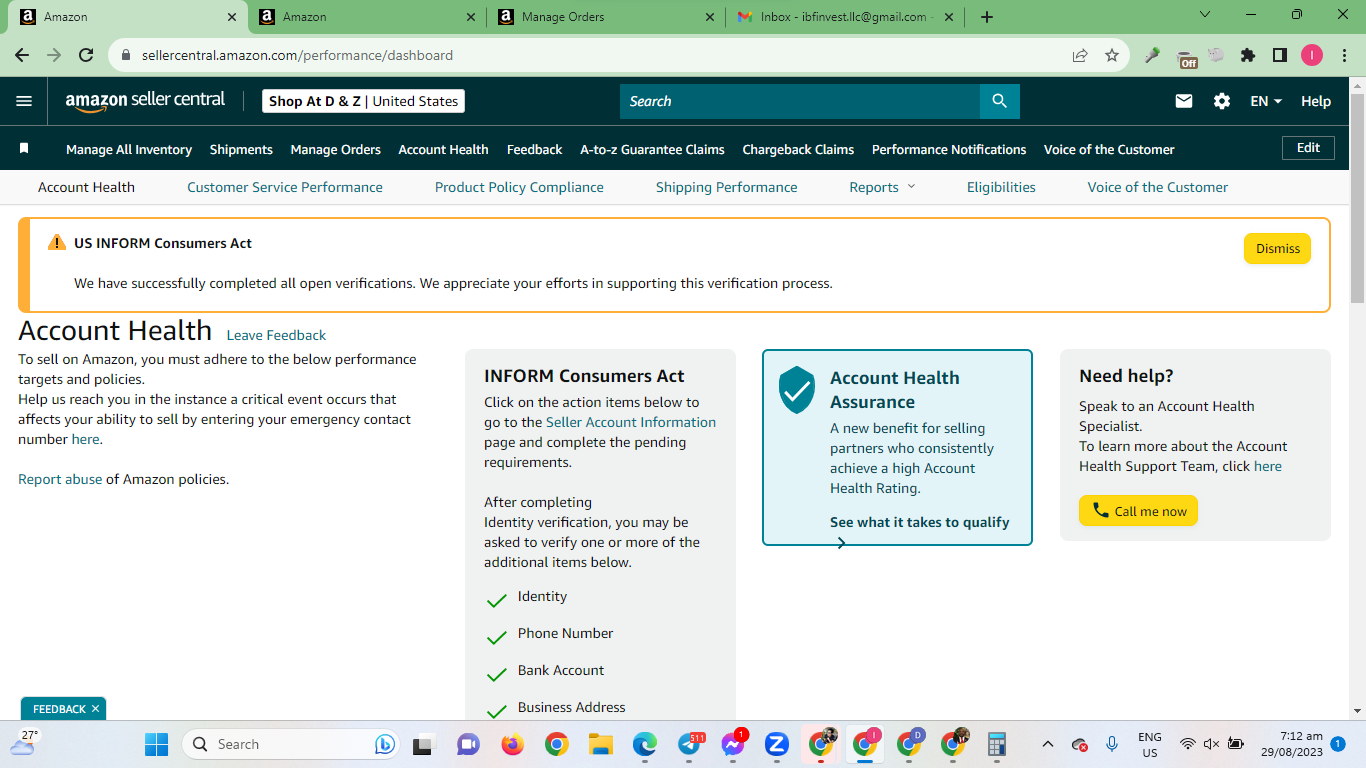Screen dimensions: 1366x768
Task: Open Chargeback Claims menu item
Action: point(798,149)
